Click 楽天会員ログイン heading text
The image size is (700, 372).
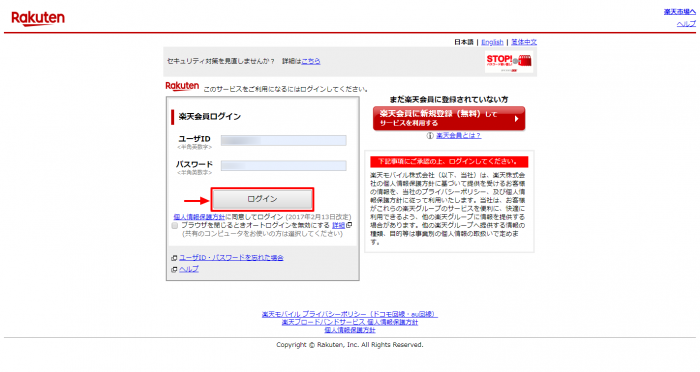point(209,117)
